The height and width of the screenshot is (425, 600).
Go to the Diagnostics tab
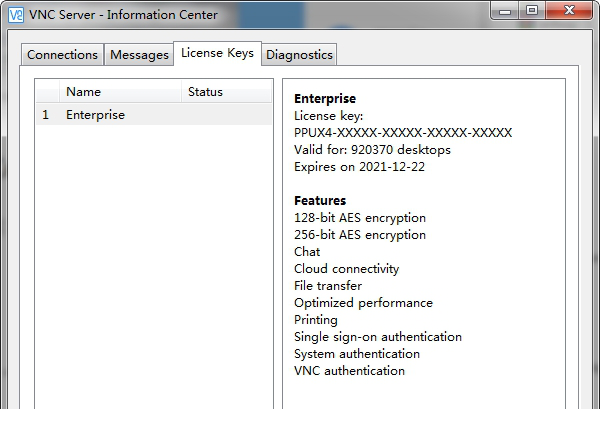click(299, 55)
